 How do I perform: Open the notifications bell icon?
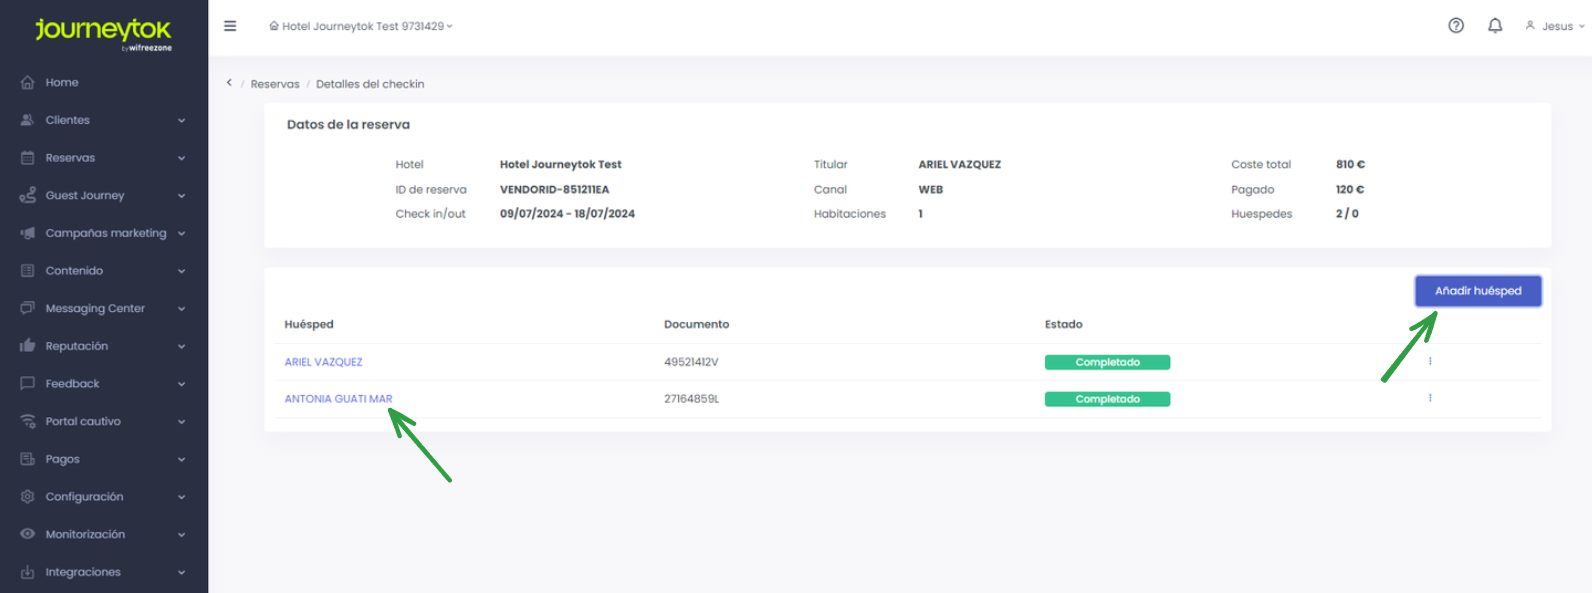tap(1495, 26)
